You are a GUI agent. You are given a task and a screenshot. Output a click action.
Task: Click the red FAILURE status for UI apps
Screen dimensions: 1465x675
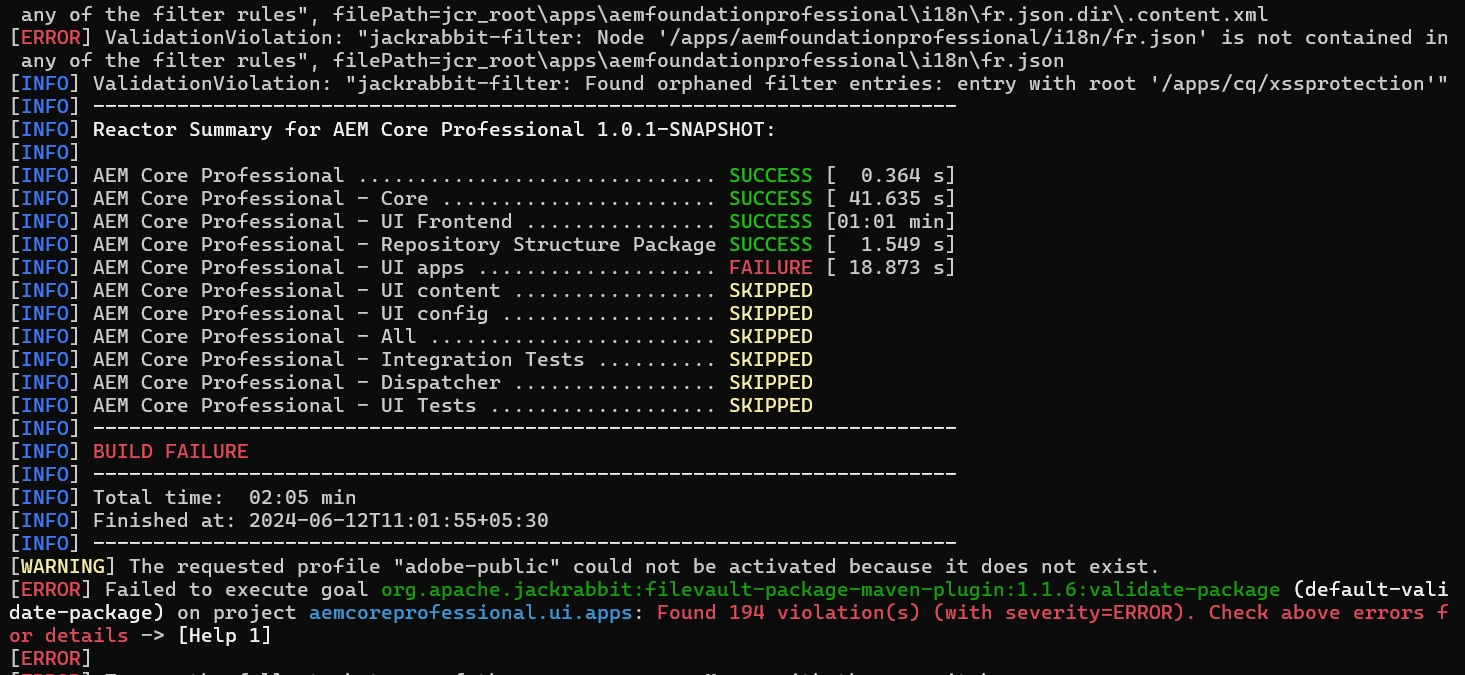pyautogui.click(x=770, y=268)
